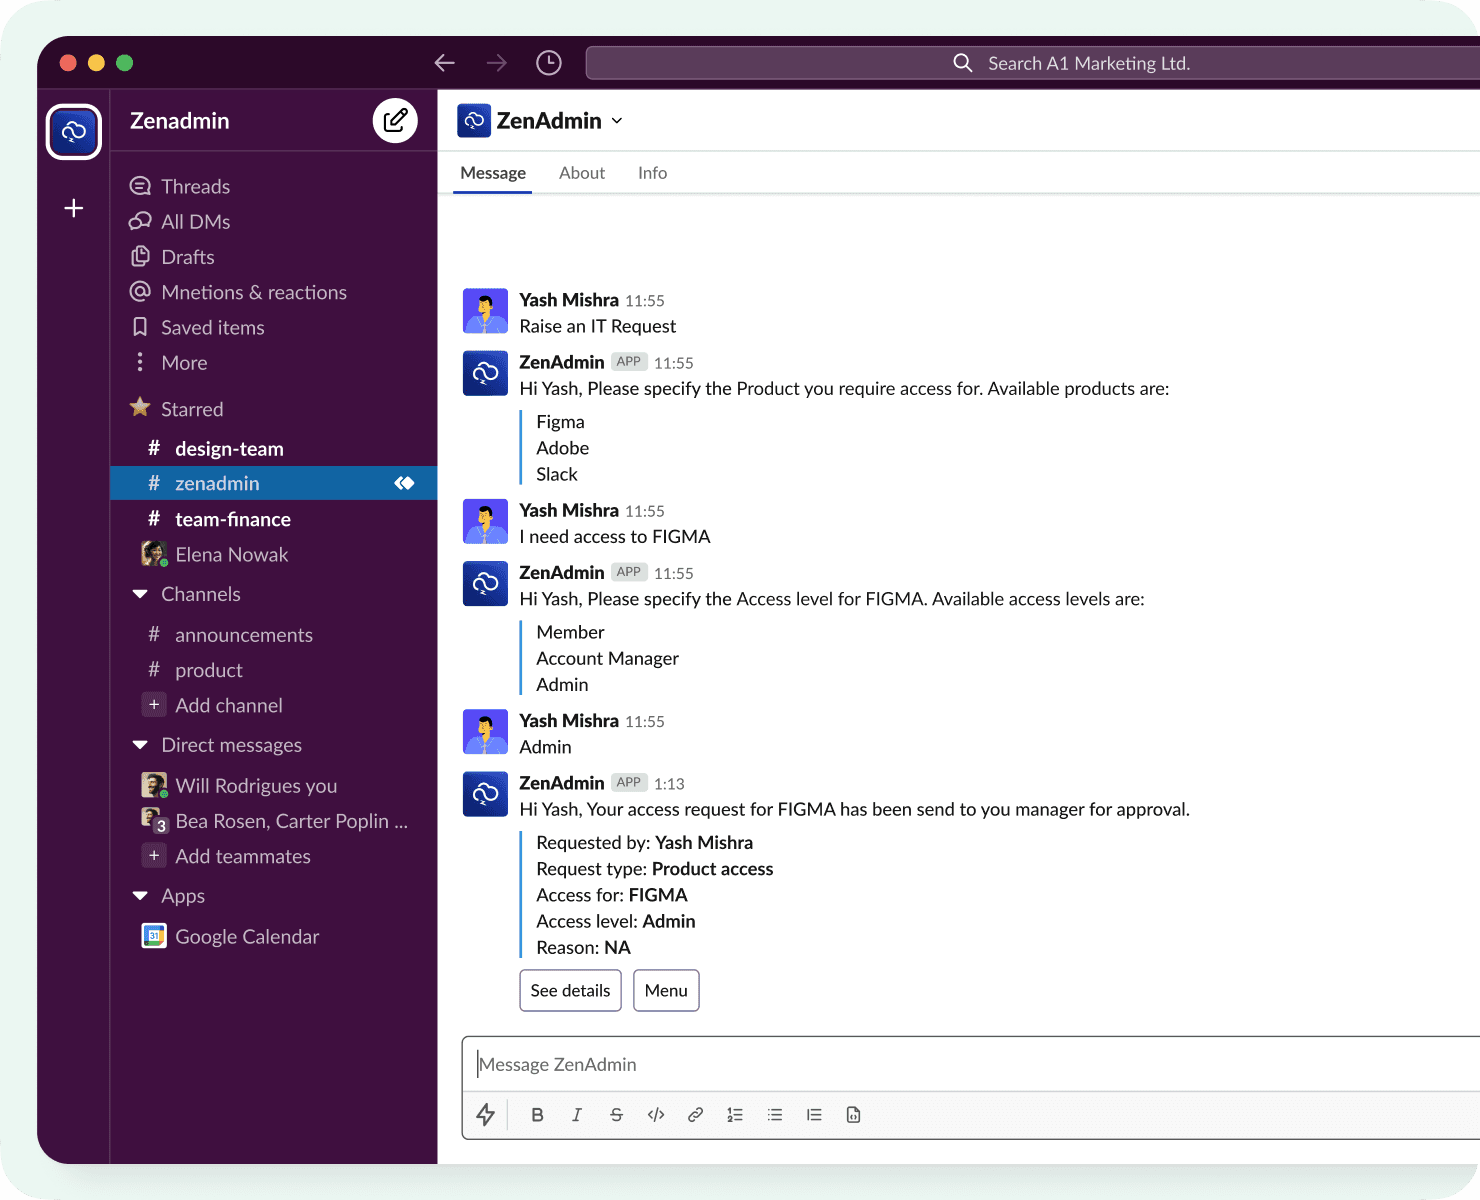Switch to the About tab
Viewport: 1480px width, 1200px height.
(582, 173)
